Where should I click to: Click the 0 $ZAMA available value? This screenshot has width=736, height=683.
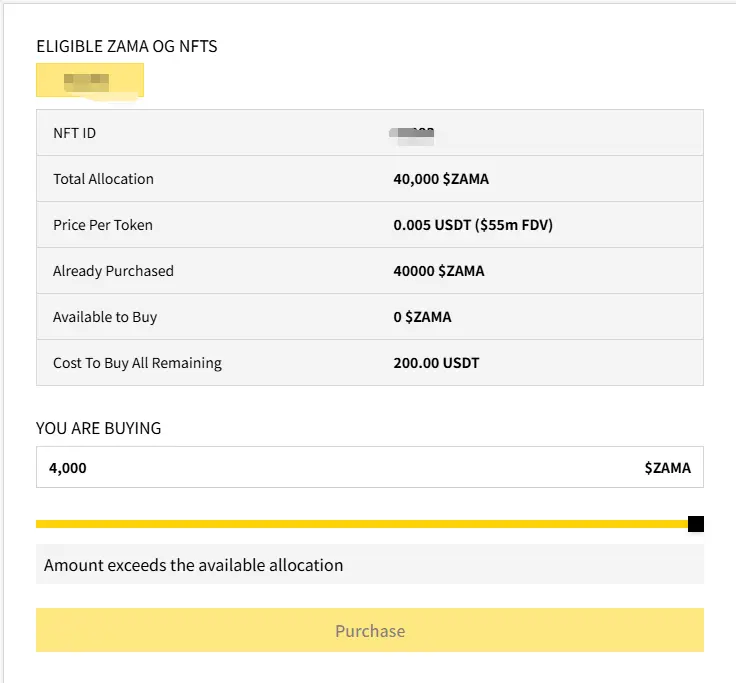[x=422, y=317]
